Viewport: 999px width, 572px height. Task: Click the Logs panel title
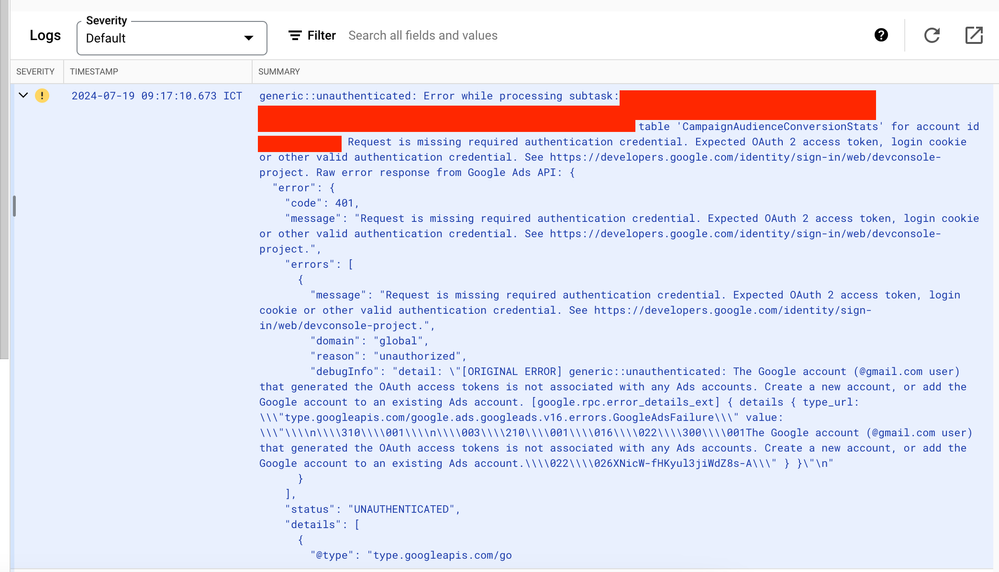[x=45, y=36]
